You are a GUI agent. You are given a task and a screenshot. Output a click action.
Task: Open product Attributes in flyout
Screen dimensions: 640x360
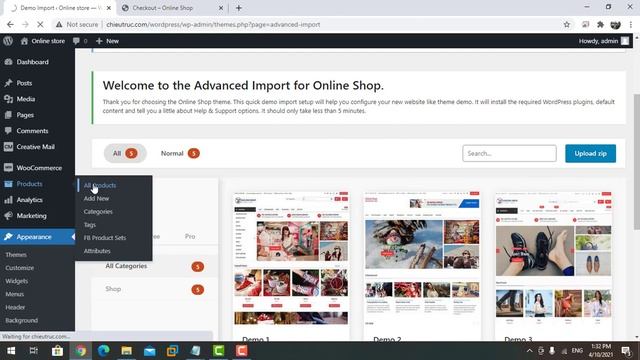click(97, 251)
